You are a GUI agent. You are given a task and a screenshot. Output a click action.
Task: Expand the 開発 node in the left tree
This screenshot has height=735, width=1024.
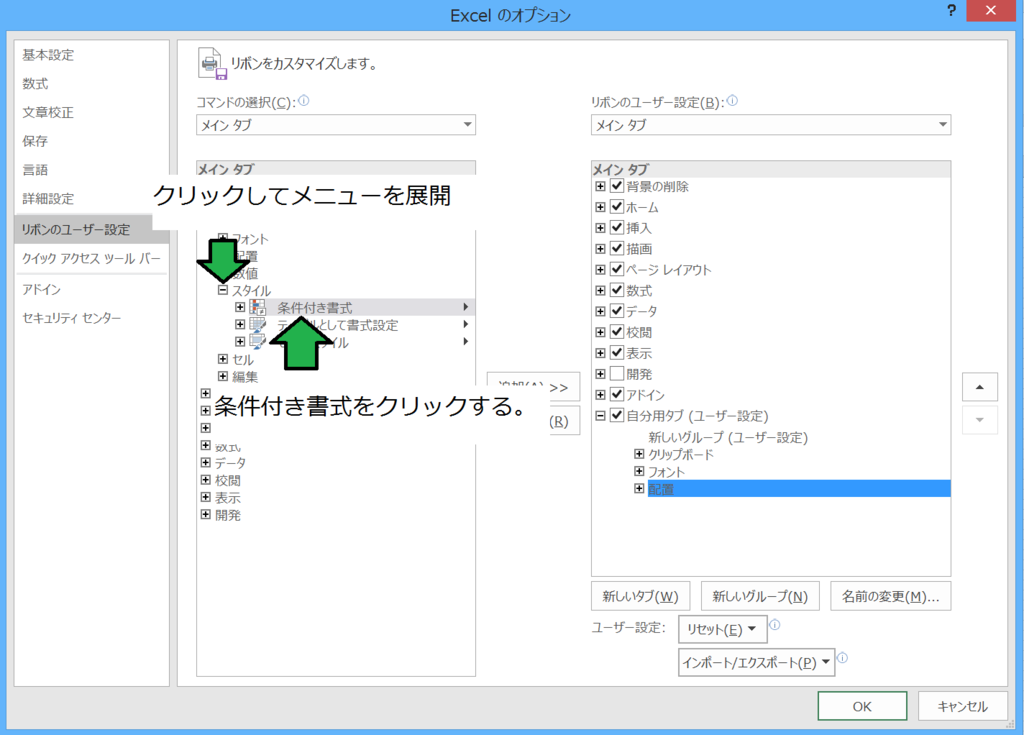(x=206, y=514)
